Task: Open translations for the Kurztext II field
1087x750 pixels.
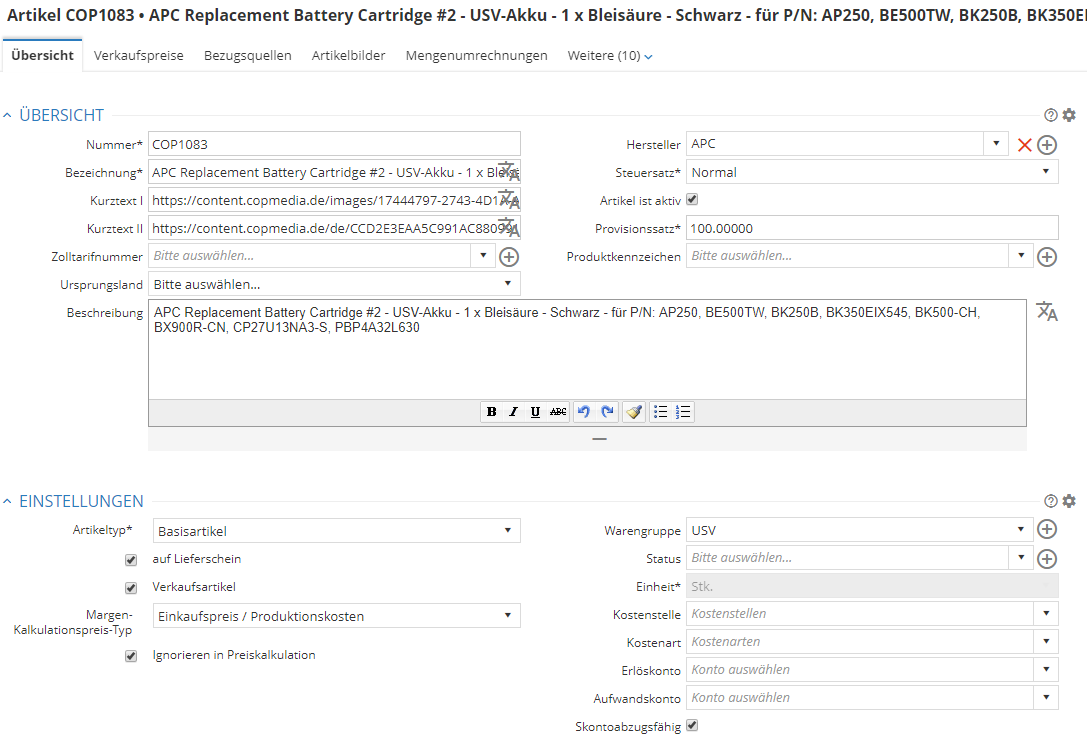Action: point(509,227)
